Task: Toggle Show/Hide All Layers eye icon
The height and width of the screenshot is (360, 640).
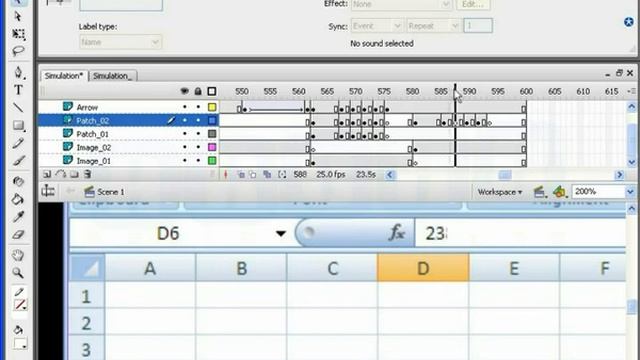Action: pyautogui.click(x=184, y=91)
